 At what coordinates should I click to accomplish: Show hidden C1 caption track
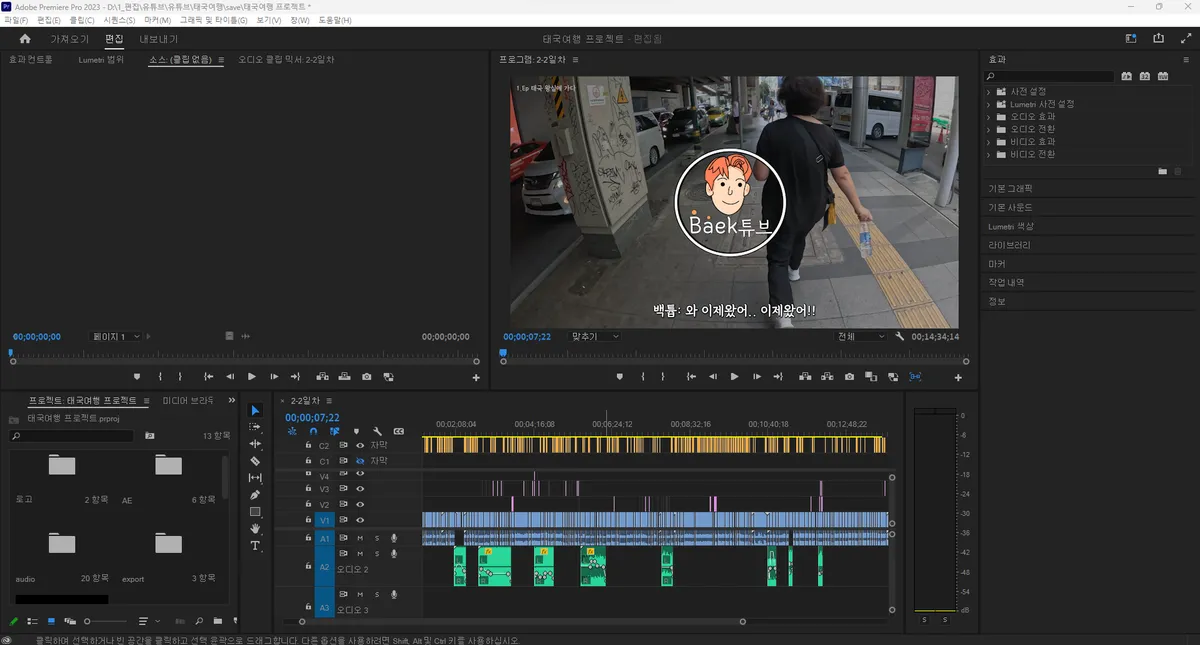360,461
